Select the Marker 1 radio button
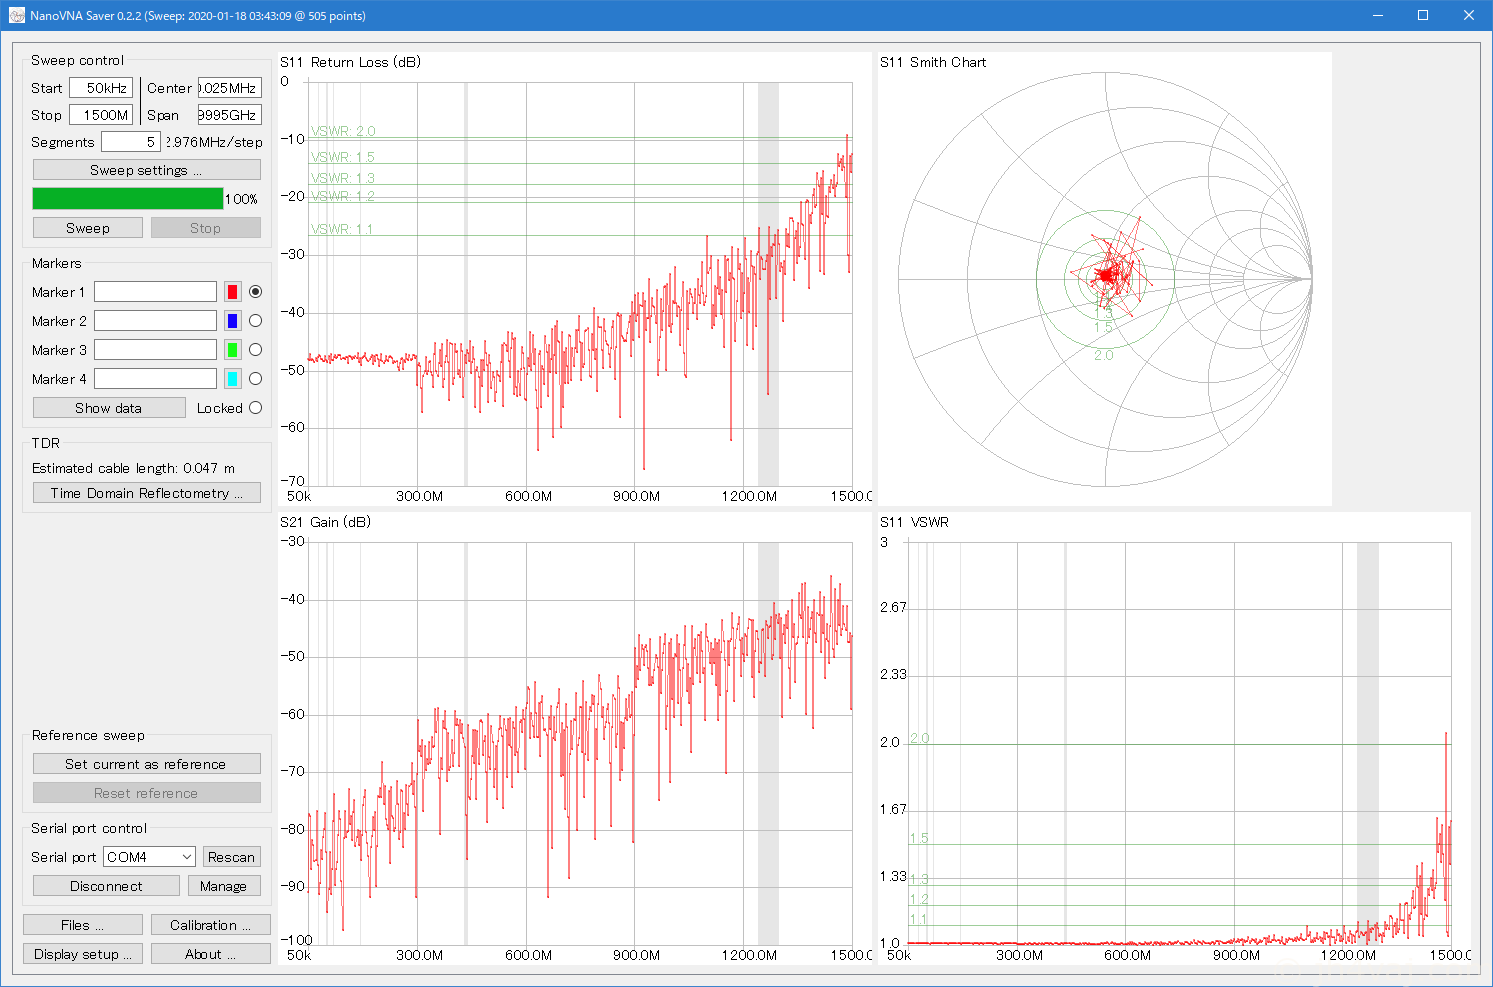1493x987 pixels. pyautogui.click(x=256, y=292)
